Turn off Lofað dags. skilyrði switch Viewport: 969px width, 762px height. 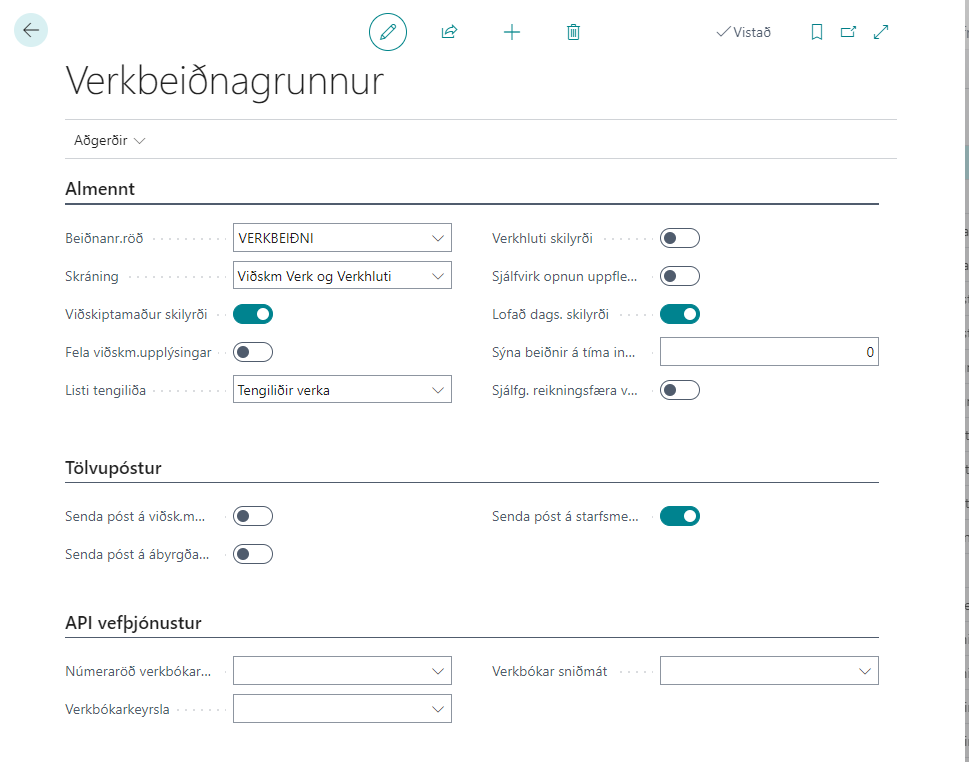point(680,314)
